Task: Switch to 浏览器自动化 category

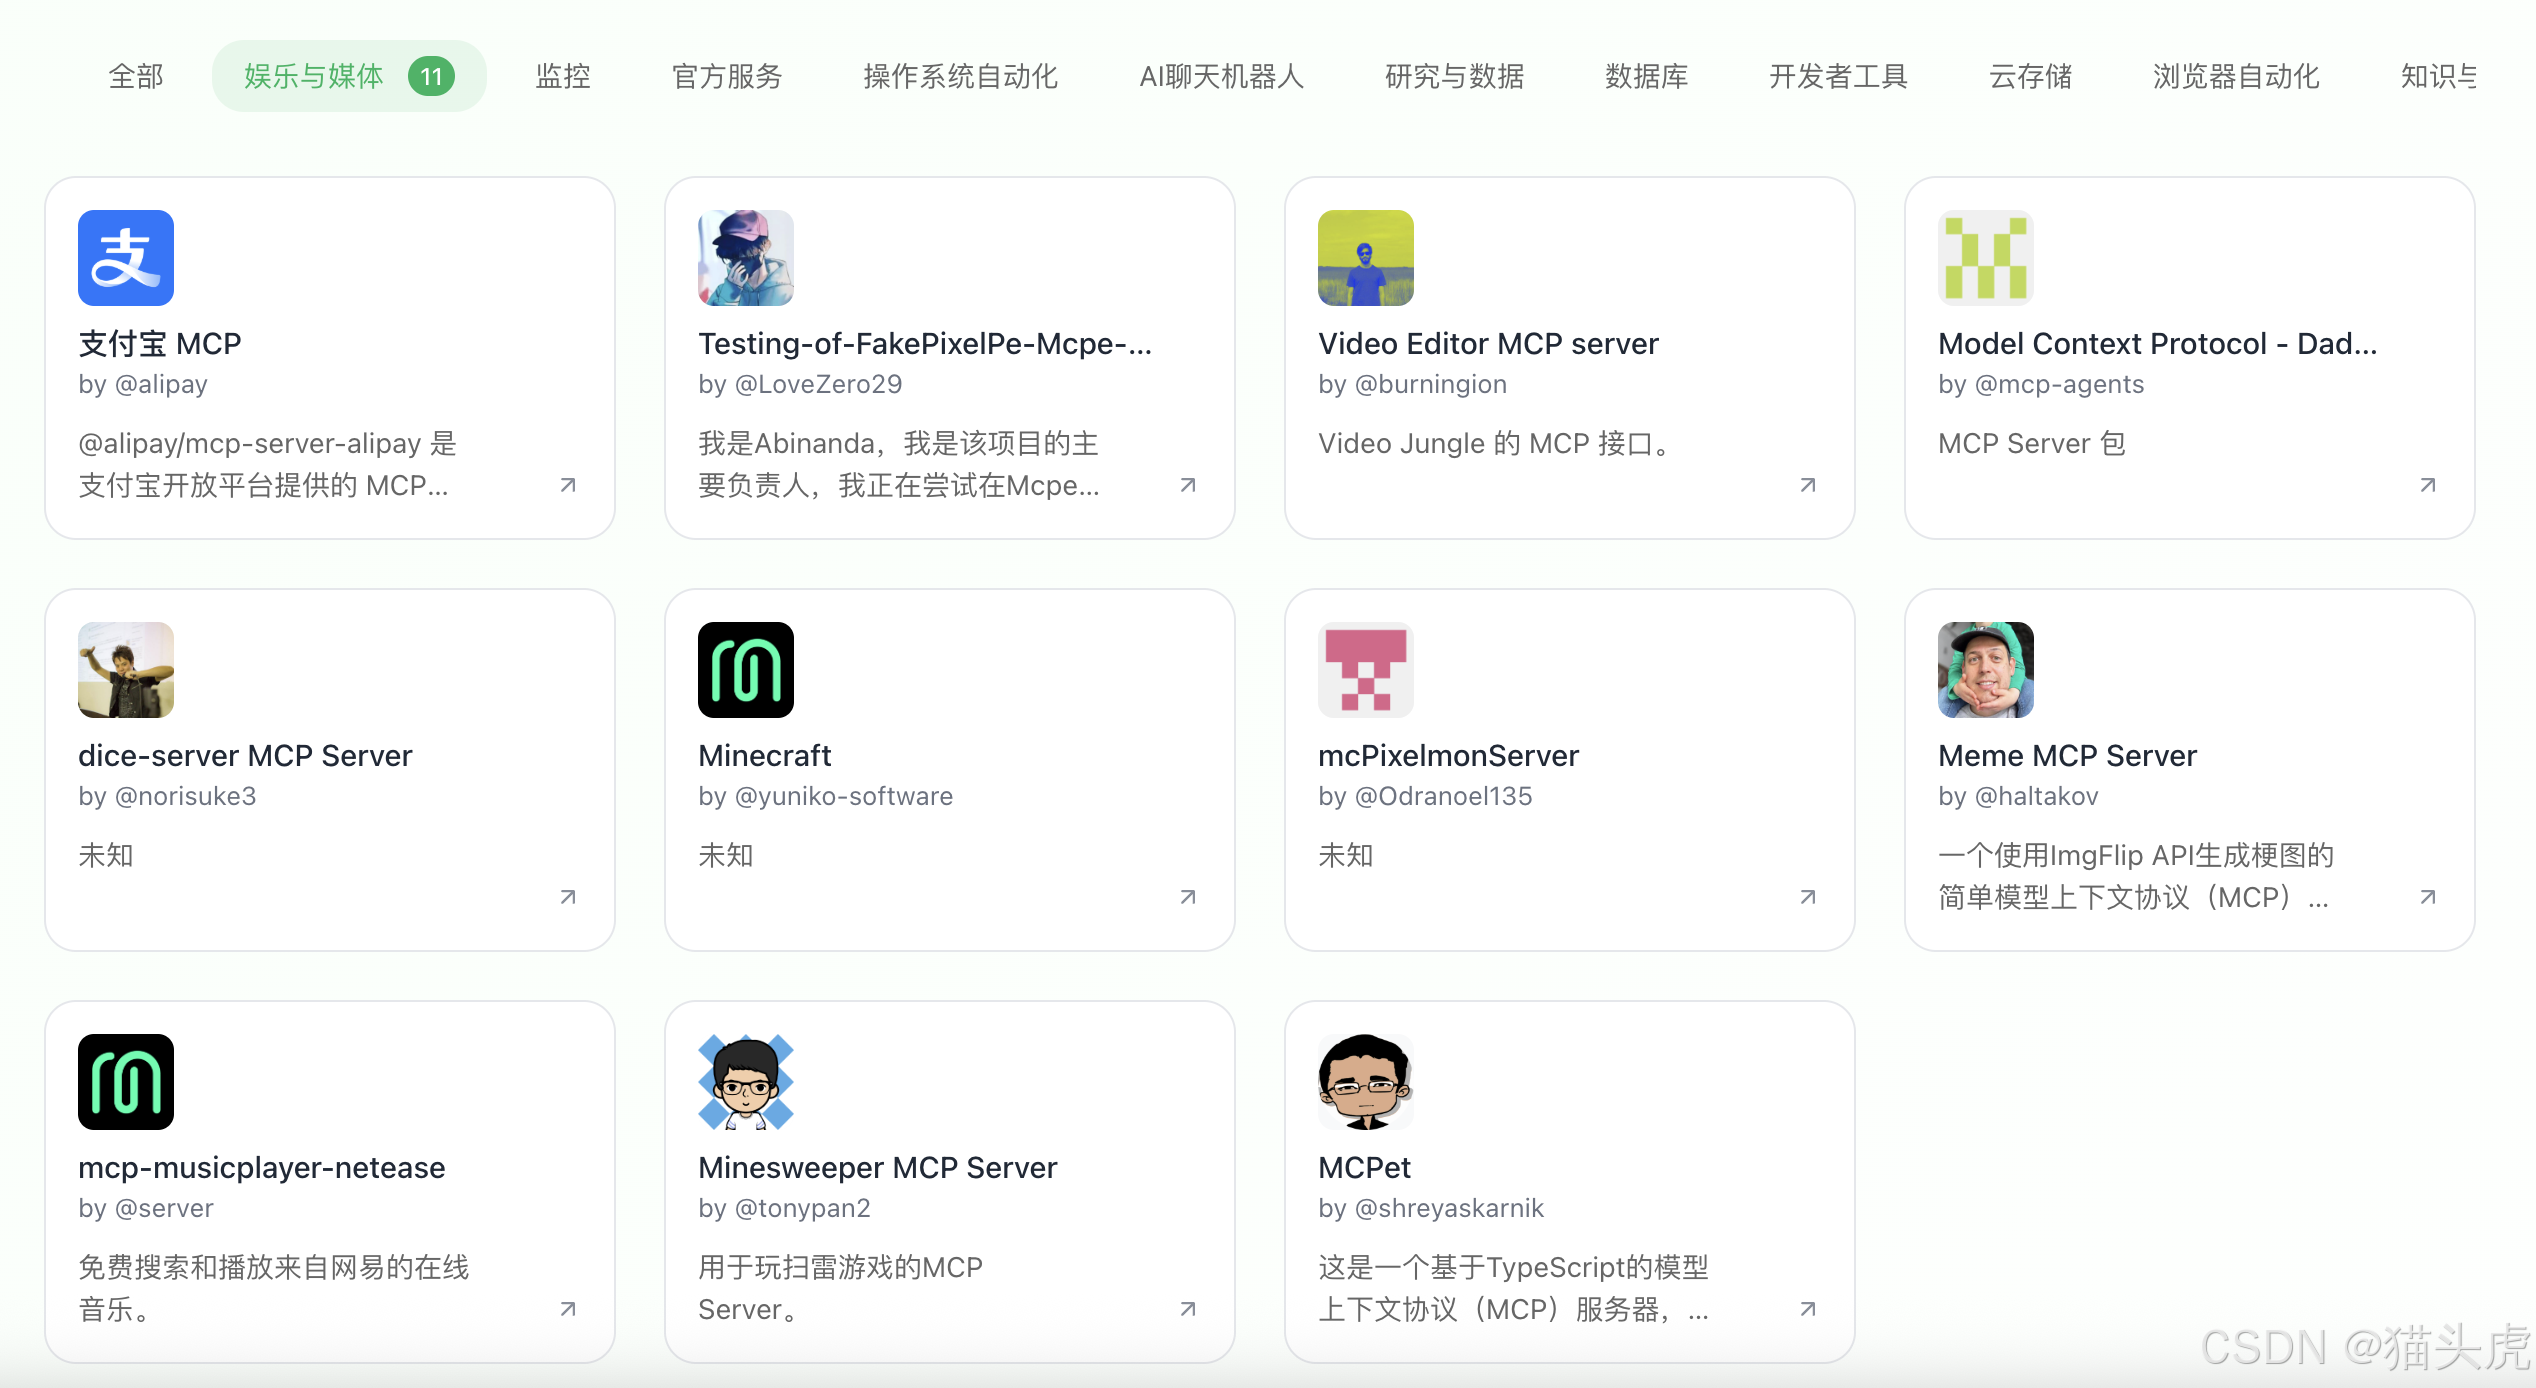Action: [2236, 76]
